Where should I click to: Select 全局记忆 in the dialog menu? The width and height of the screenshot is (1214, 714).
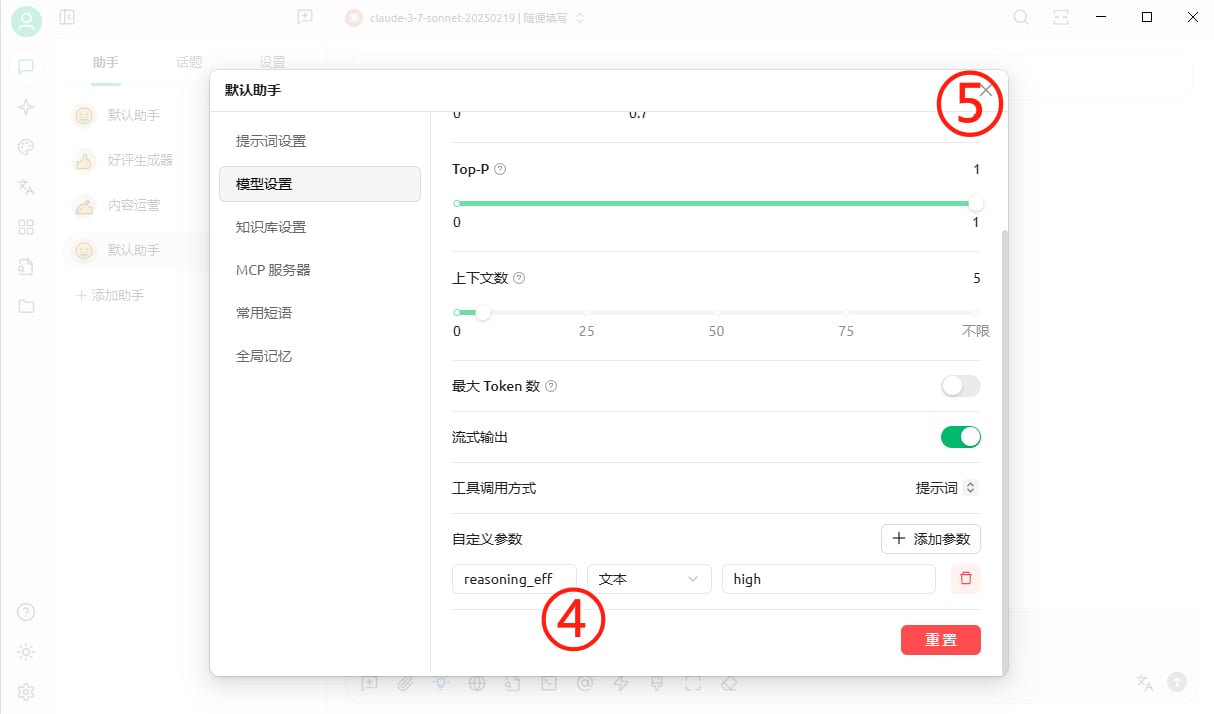pyautogui.click(x=320, y=356)
